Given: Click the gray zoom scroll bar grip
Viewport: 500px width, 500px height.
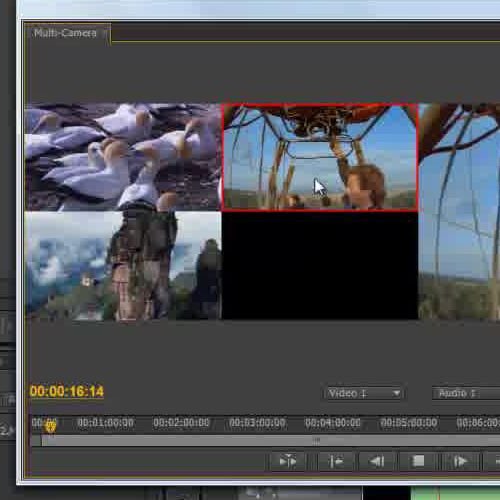Looking at the screenshot, I should pyautogui.click(x=316, y=440).
